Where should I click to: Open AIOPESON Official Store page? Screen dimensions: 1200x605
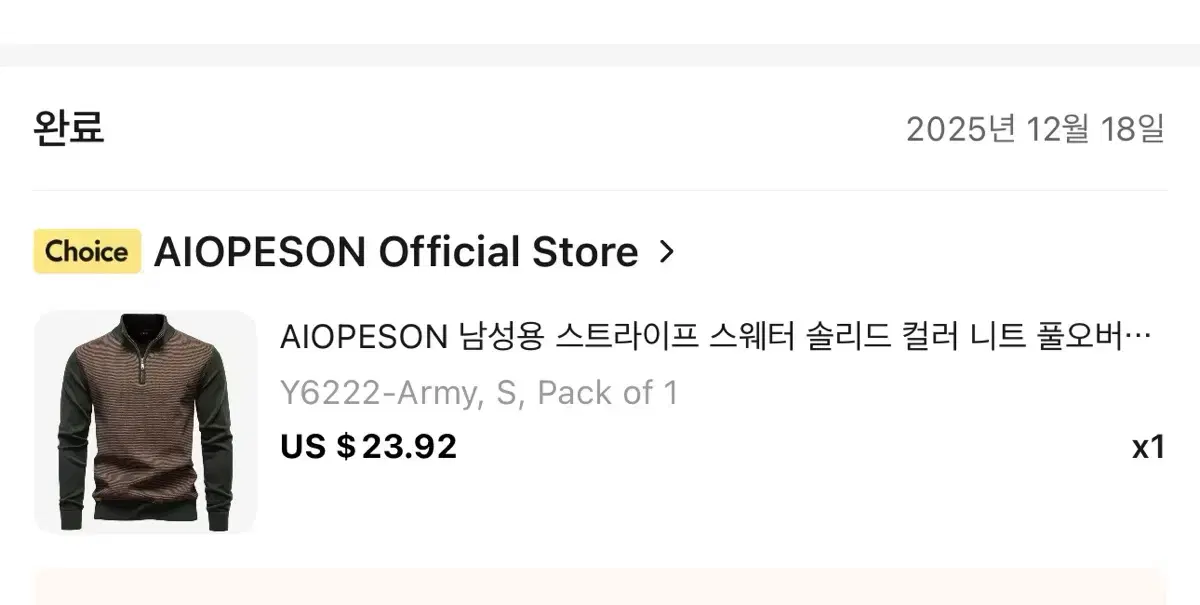point(395,252)
